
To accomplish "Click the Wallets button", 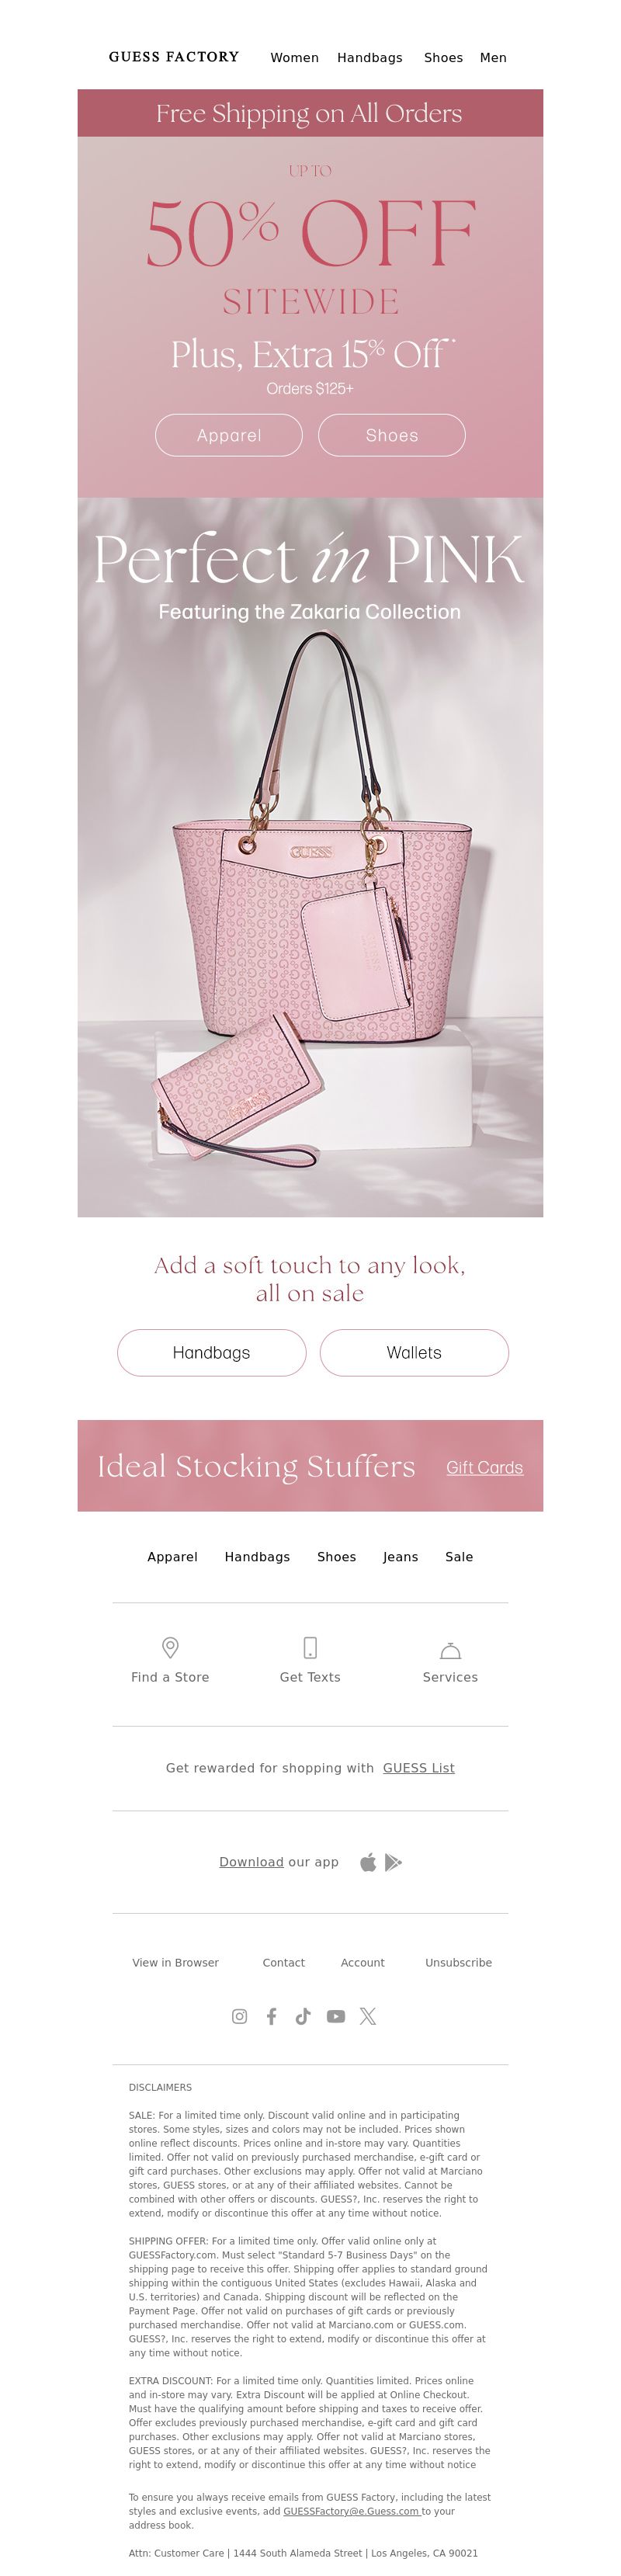I will click(x=414, y=1353).
